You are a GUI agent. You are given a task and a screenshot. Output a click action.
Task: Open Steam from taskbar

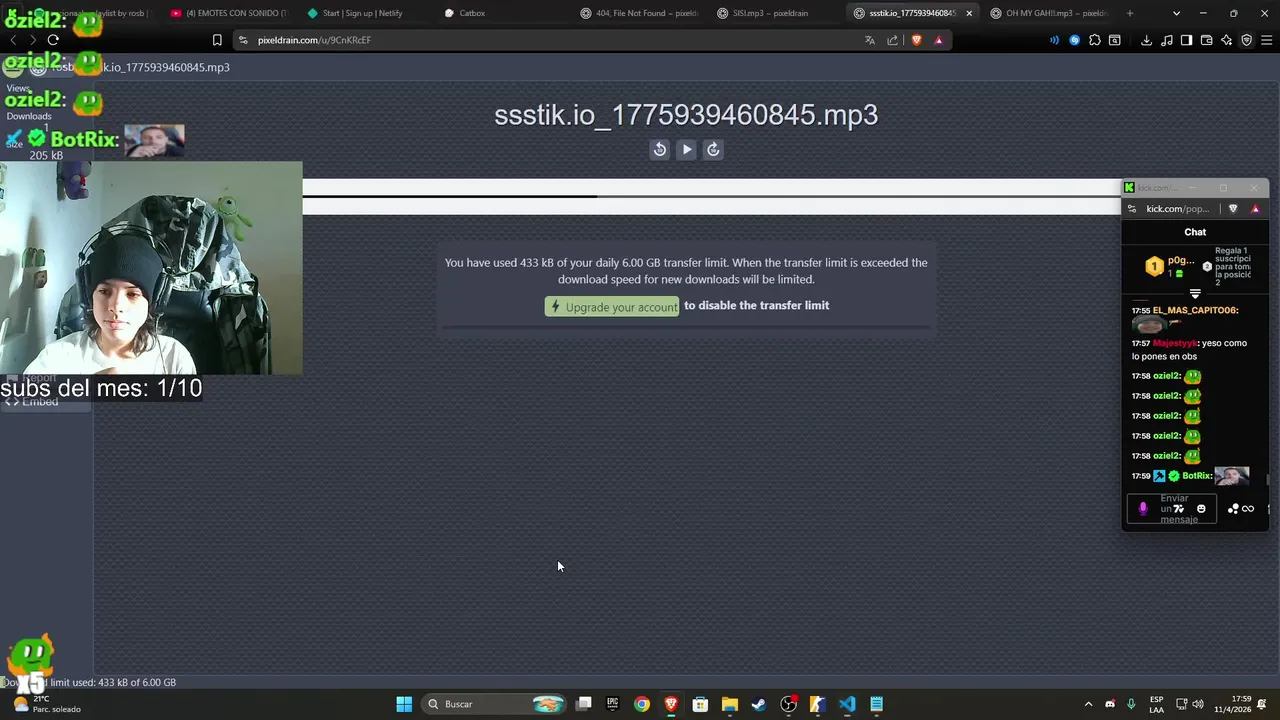(759, 704)
